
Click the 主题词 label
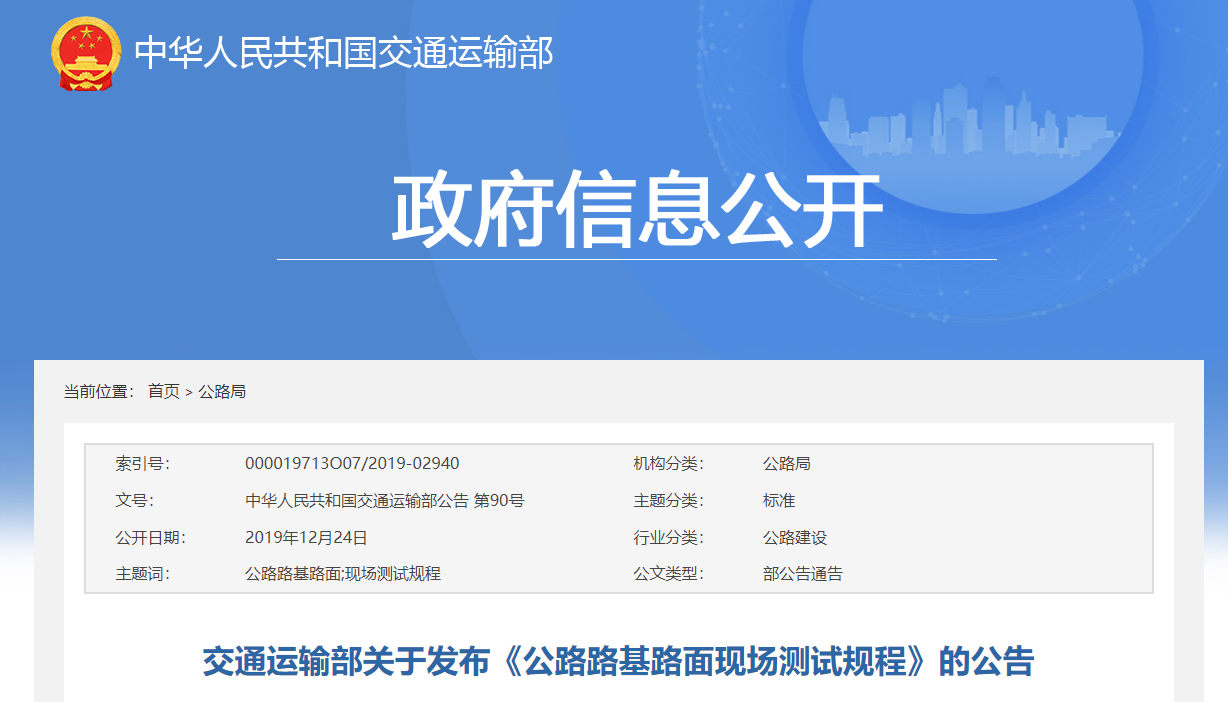point(142,574)
